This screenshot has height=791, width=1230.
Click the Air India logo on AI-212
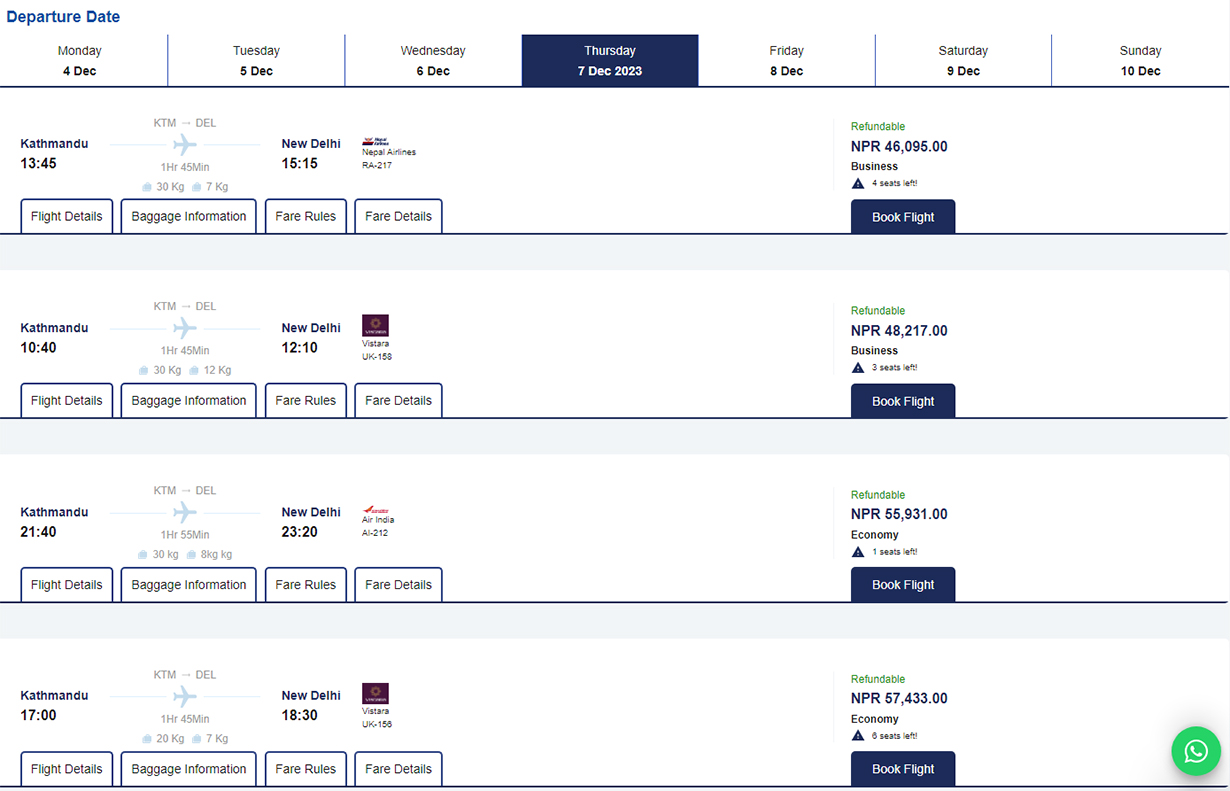tap(375, 509)
